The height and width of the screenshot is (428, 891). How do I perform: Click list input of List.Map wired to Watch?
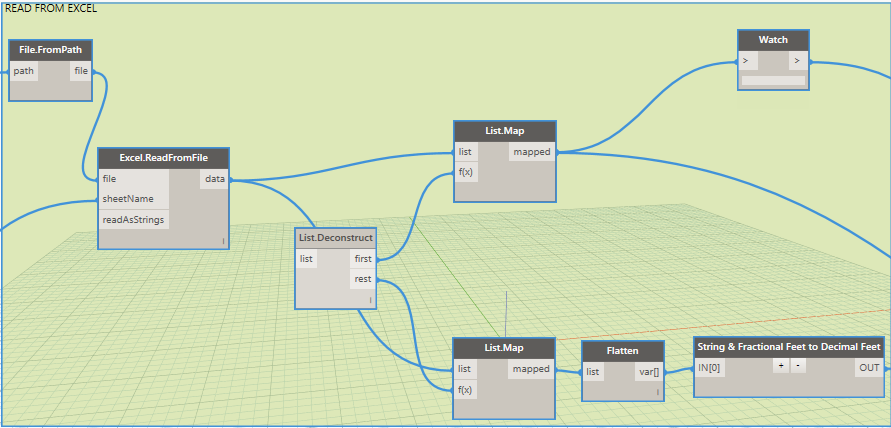tap(467, 152)
